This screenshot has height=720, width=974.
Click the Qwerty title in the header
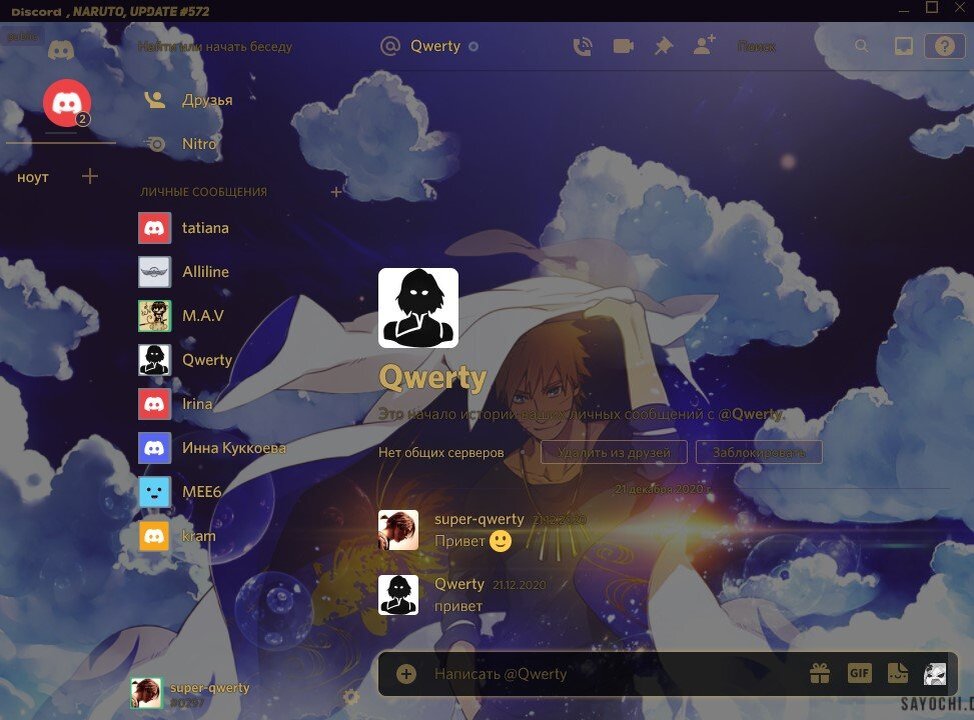point(435,46)
